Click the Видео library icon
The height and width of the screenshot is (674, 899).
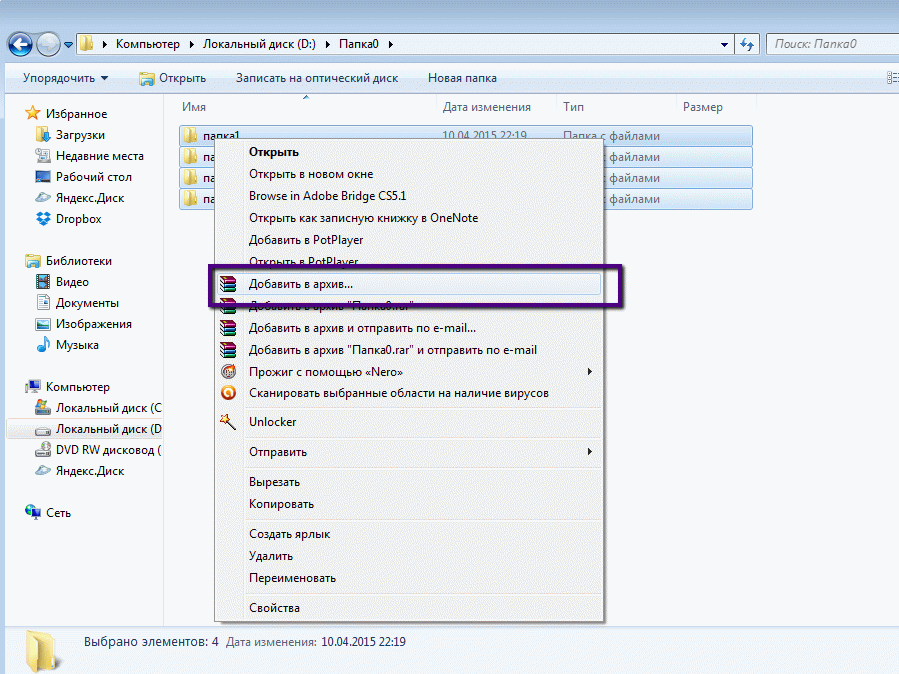(x=43, y=281)
